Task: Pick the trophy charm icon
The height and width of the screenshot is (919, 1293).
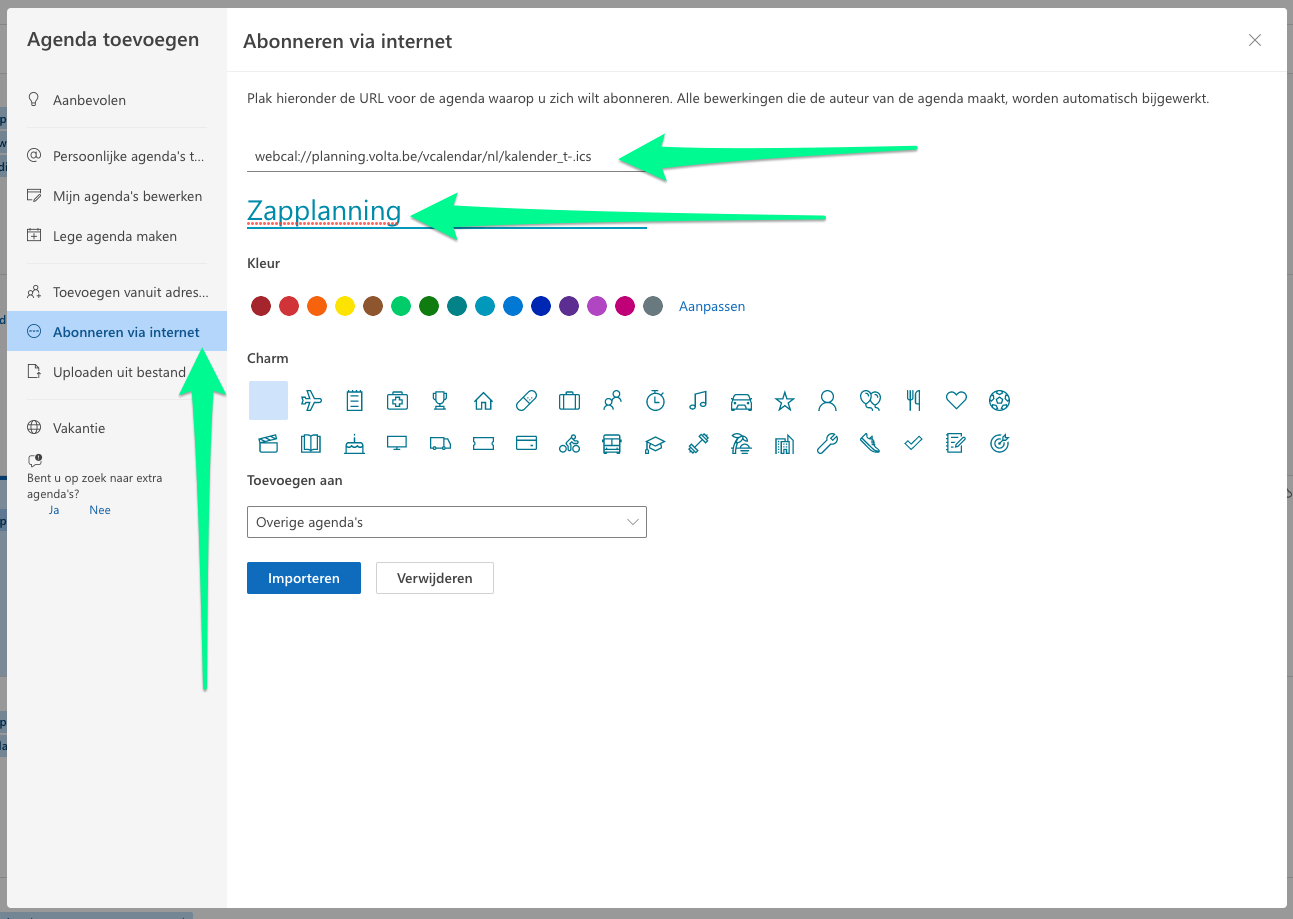Action: pyautogui.click(x=440, y=401)
